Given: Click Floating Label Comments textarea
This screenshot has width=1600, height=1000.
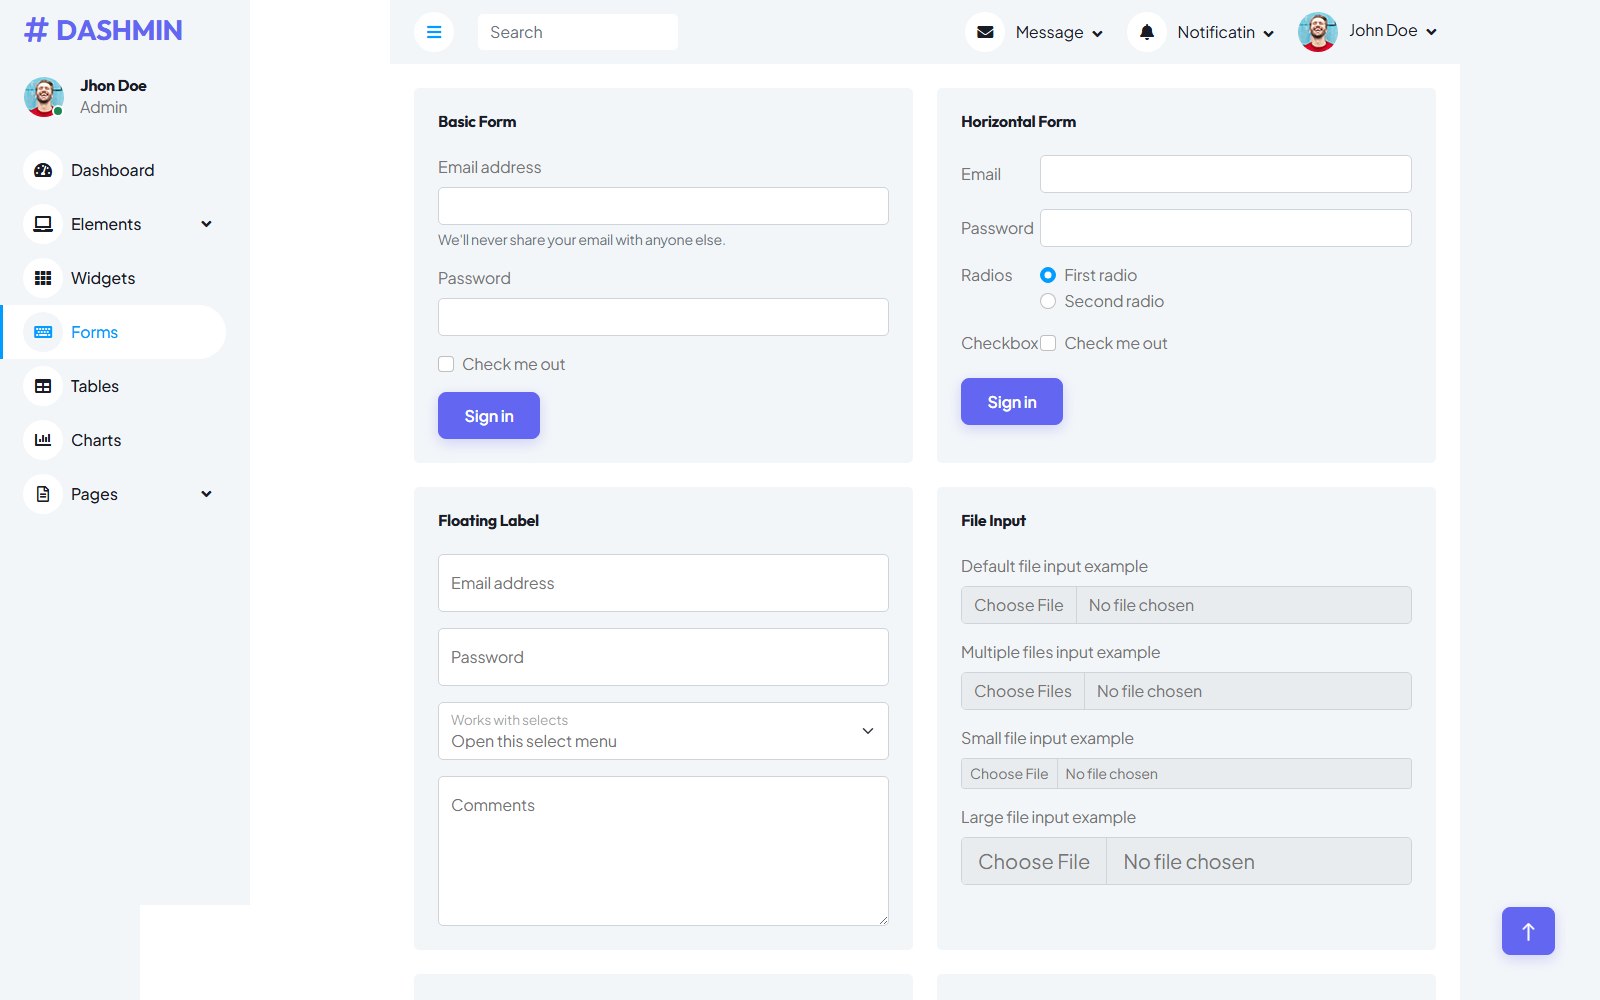Looking at the screenshot, I should pos(663,851).
